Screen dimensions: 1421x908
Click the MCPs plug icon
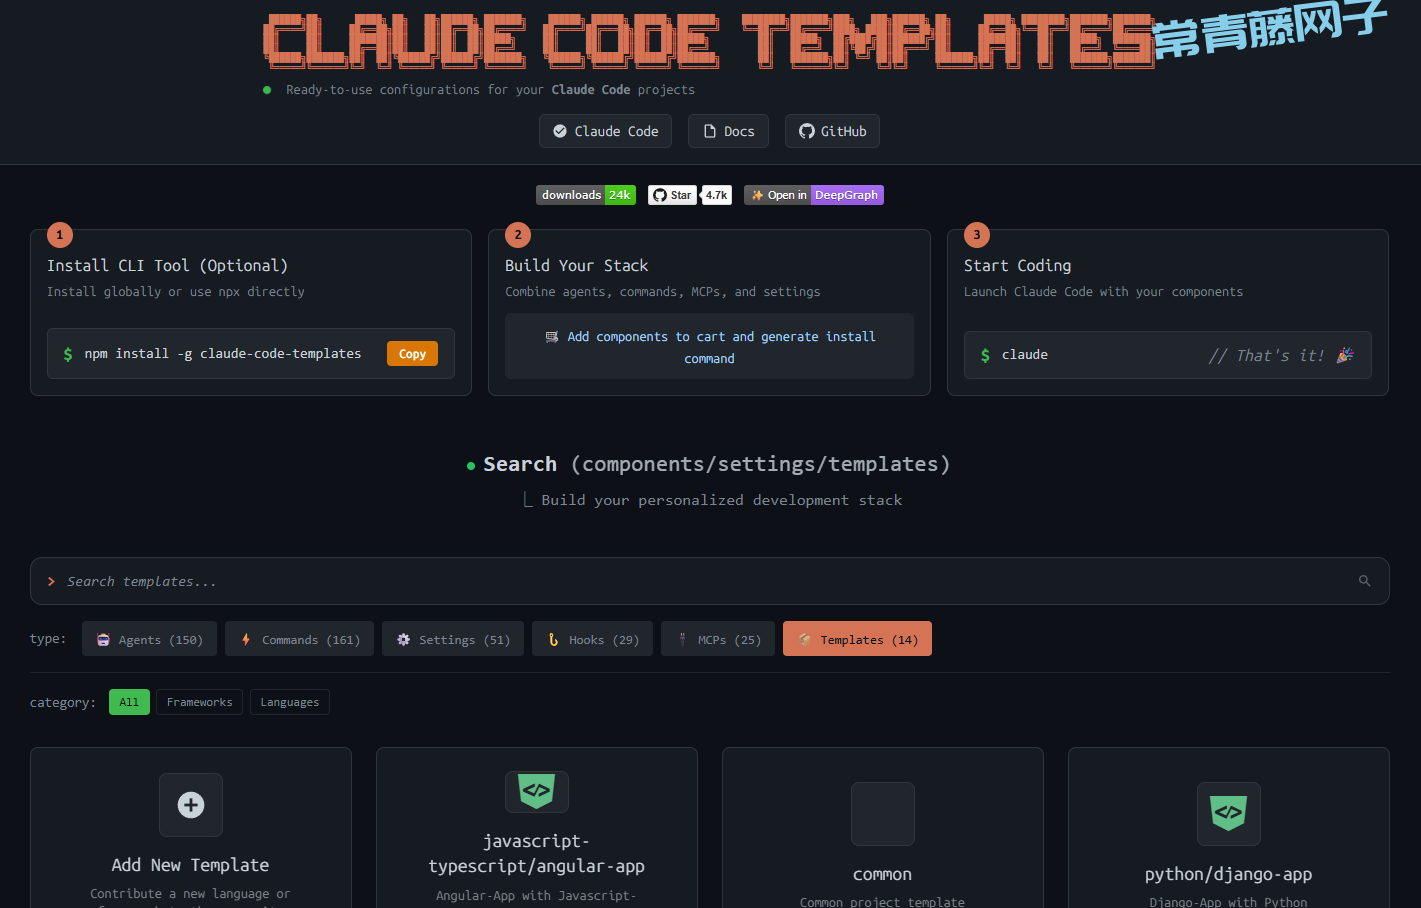point(682,639)
